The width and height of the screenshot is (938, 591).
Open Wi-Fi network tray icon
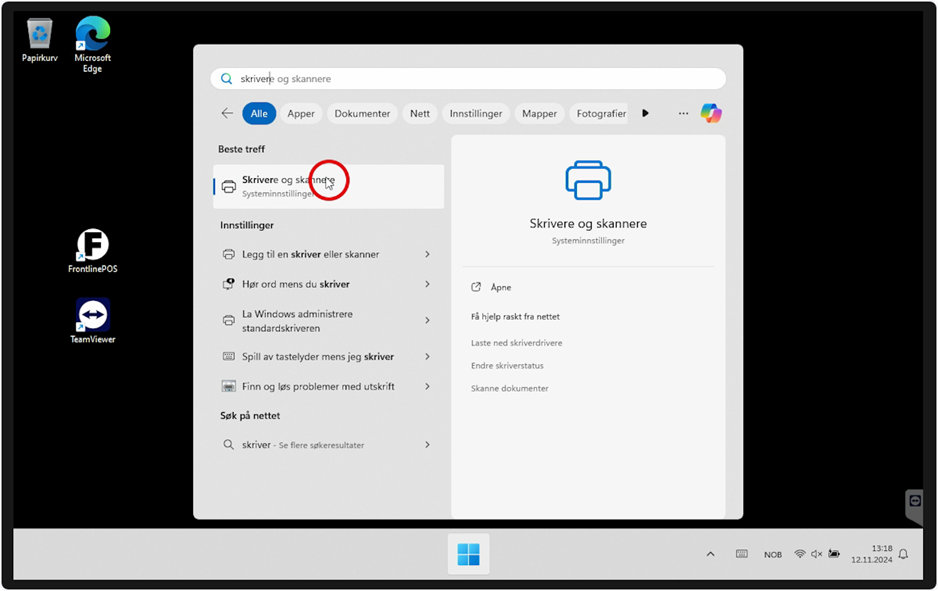pyautogui.click(x=800, y=554)
